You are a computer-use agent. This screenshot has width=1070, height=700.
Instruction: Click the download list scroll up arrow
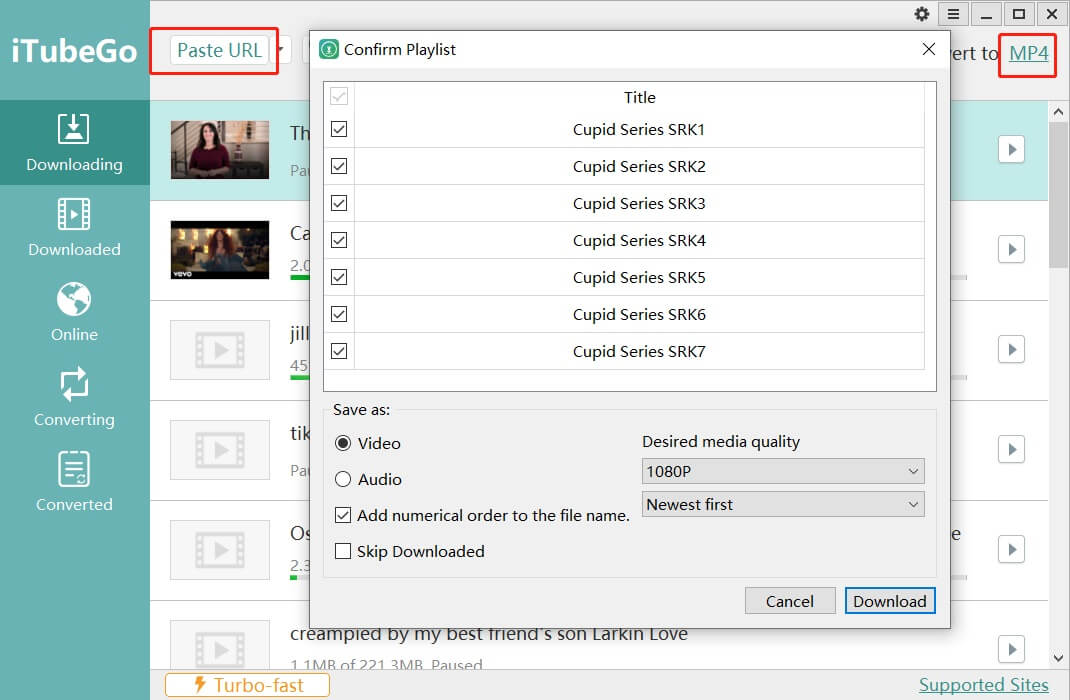[x=1058, y=111]
